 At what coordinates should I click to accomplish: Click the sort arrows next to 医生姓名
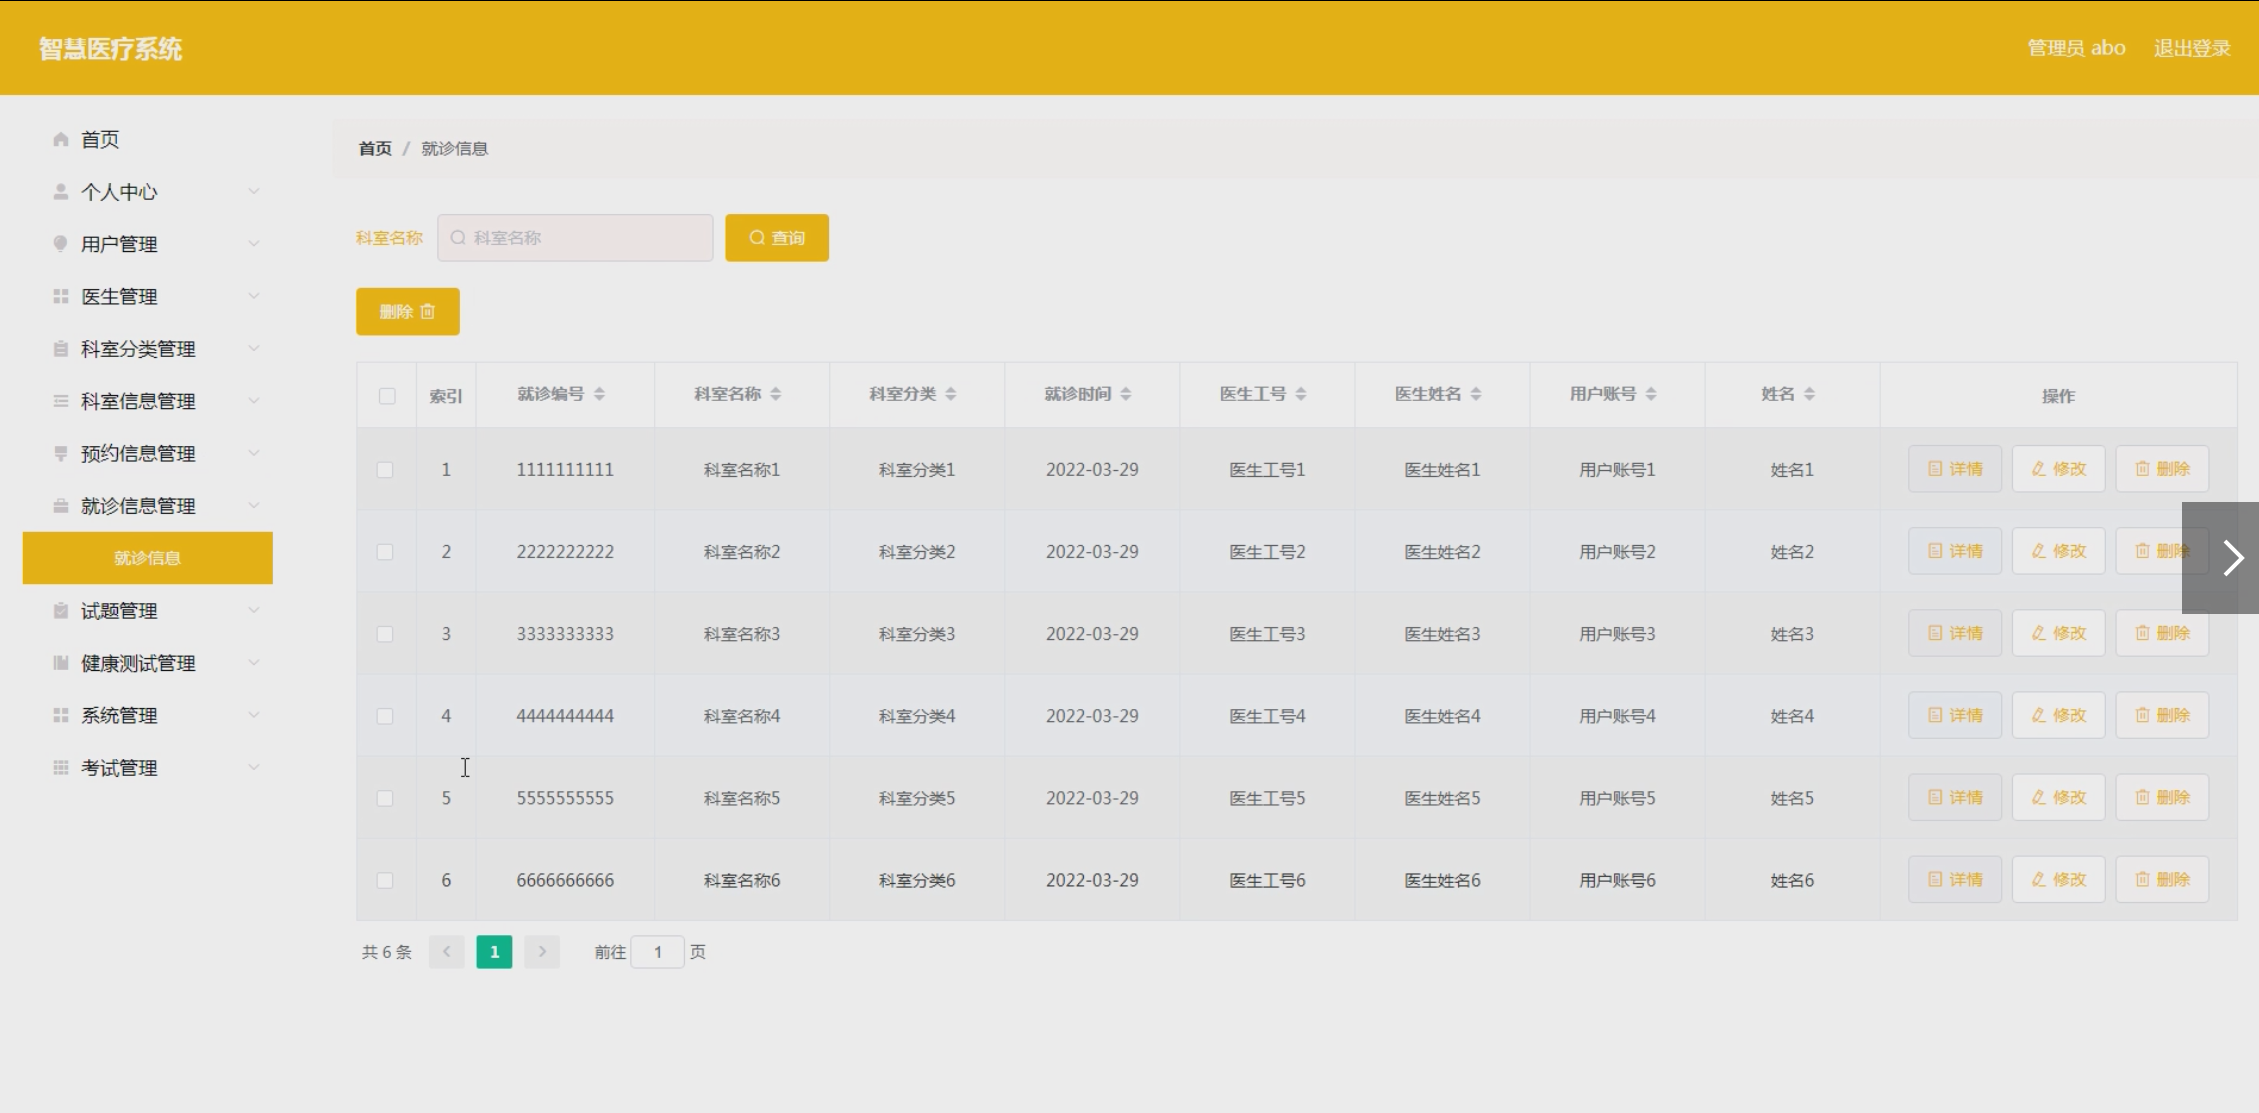click(1476, 394)
